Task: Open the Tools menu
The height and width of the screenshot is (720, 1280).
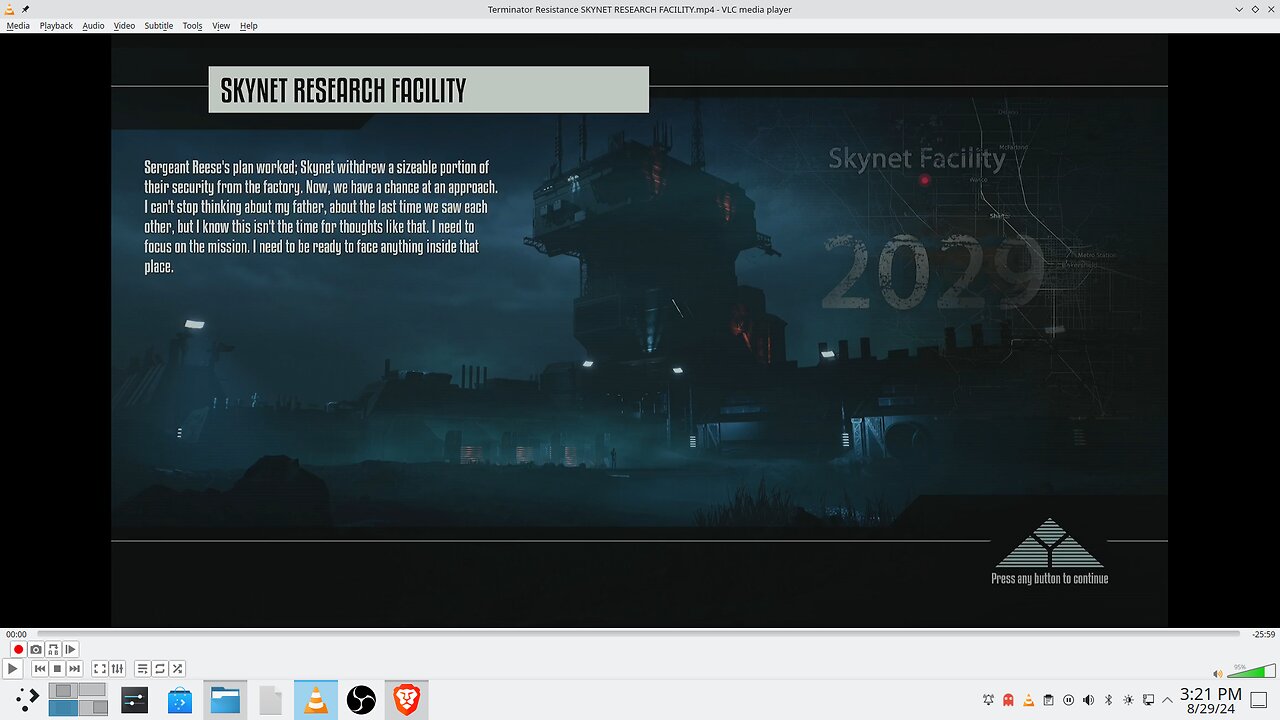Action: (192, 26)
